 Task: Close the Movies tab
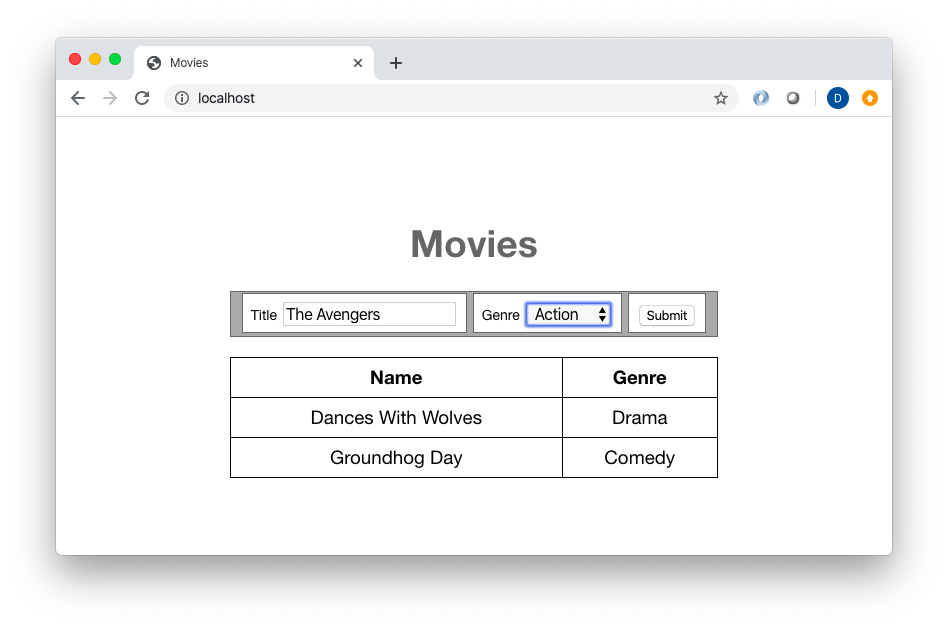(358, 63)
